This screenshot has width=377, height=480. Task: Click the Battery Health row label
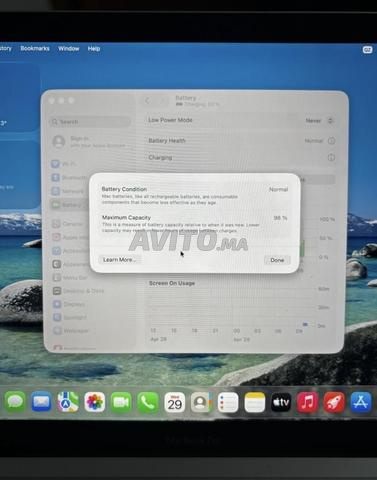pos(167,141)
